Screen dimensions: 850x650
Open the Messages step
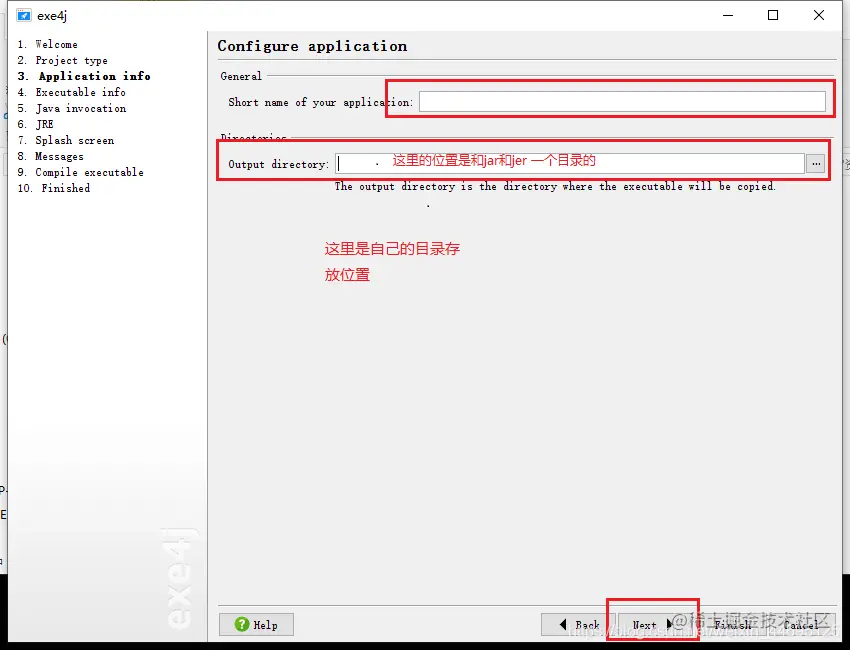pyautogui.click(x=50, y=156)
